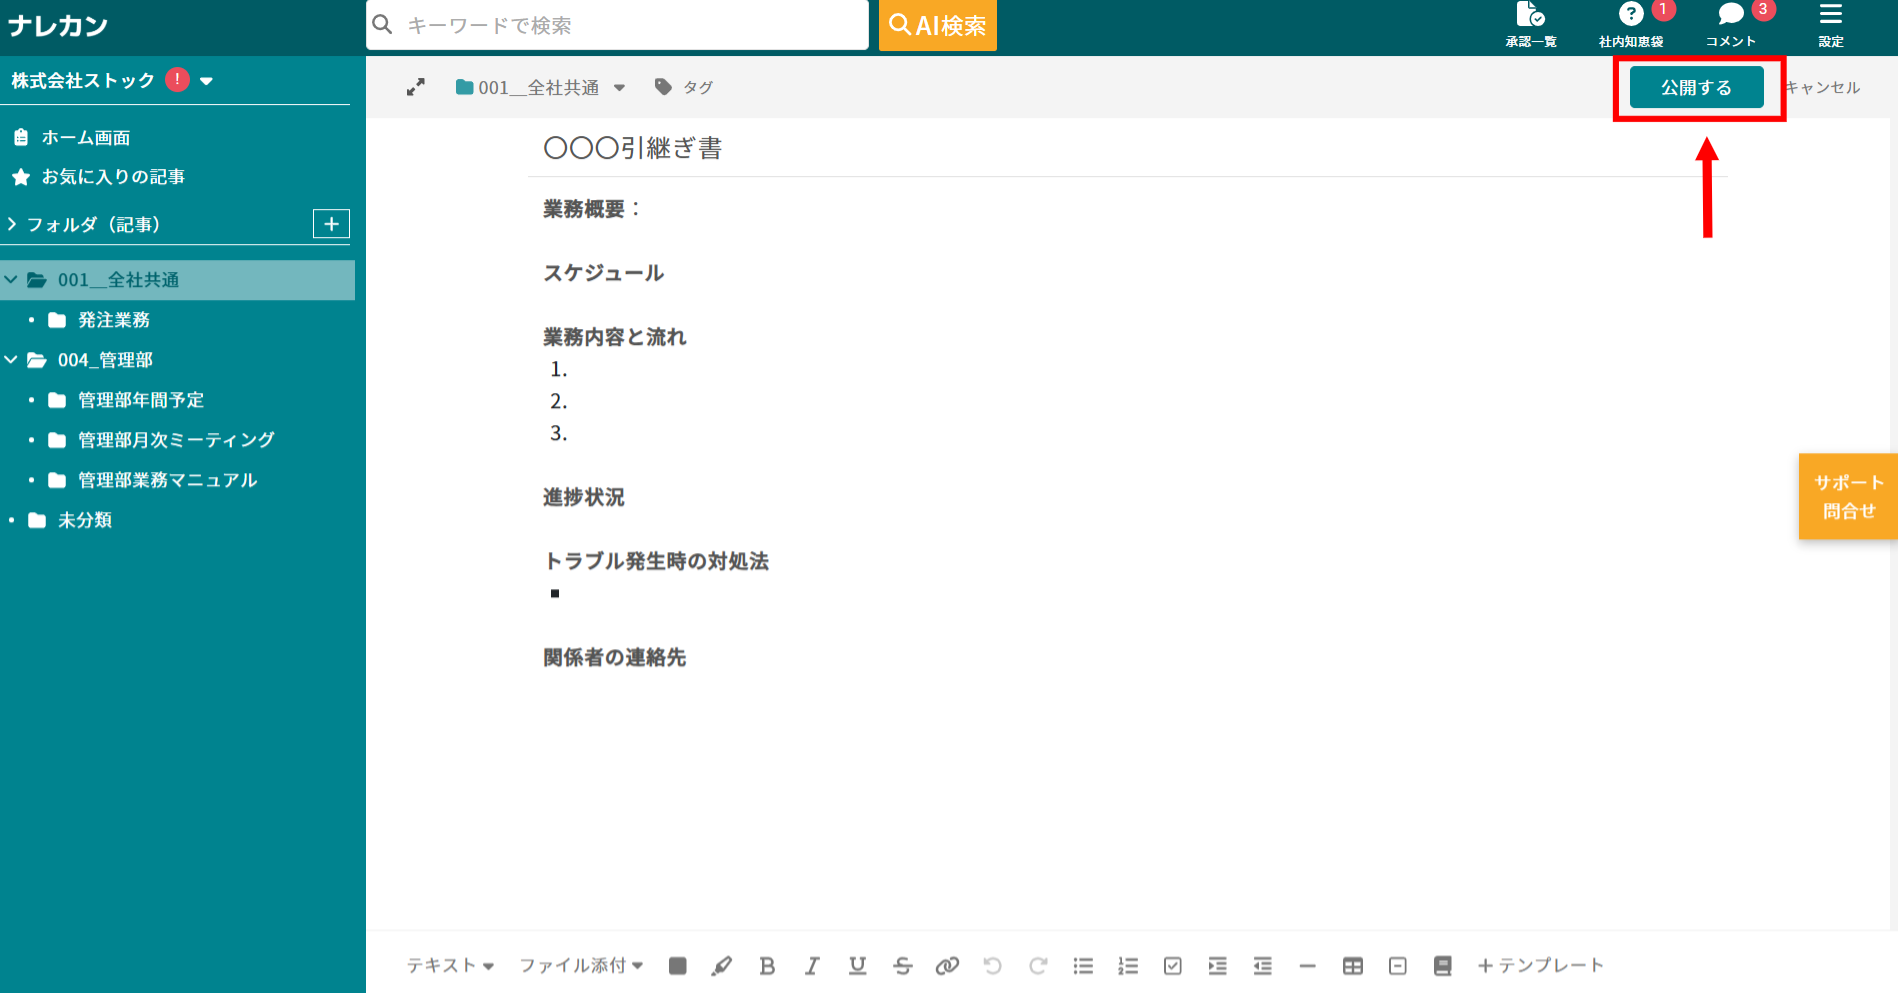Collapse the 004_管理部 folder

(x=14, y=360)
